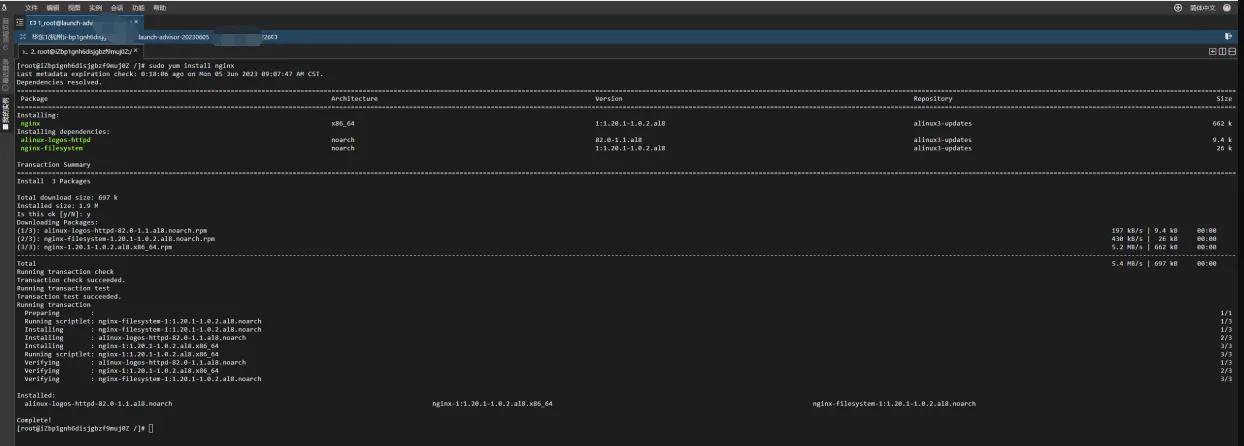Screen dimensions: 1244x446
Task: Click the 'sudo yum install nginx' command text
Action: [x=193, y=65]
